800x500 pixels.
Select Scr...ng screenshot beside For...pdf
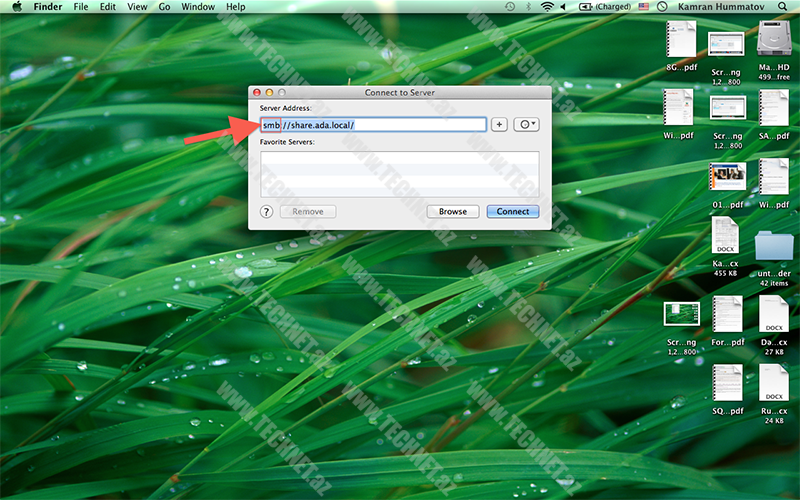click(x=682, y=313)
